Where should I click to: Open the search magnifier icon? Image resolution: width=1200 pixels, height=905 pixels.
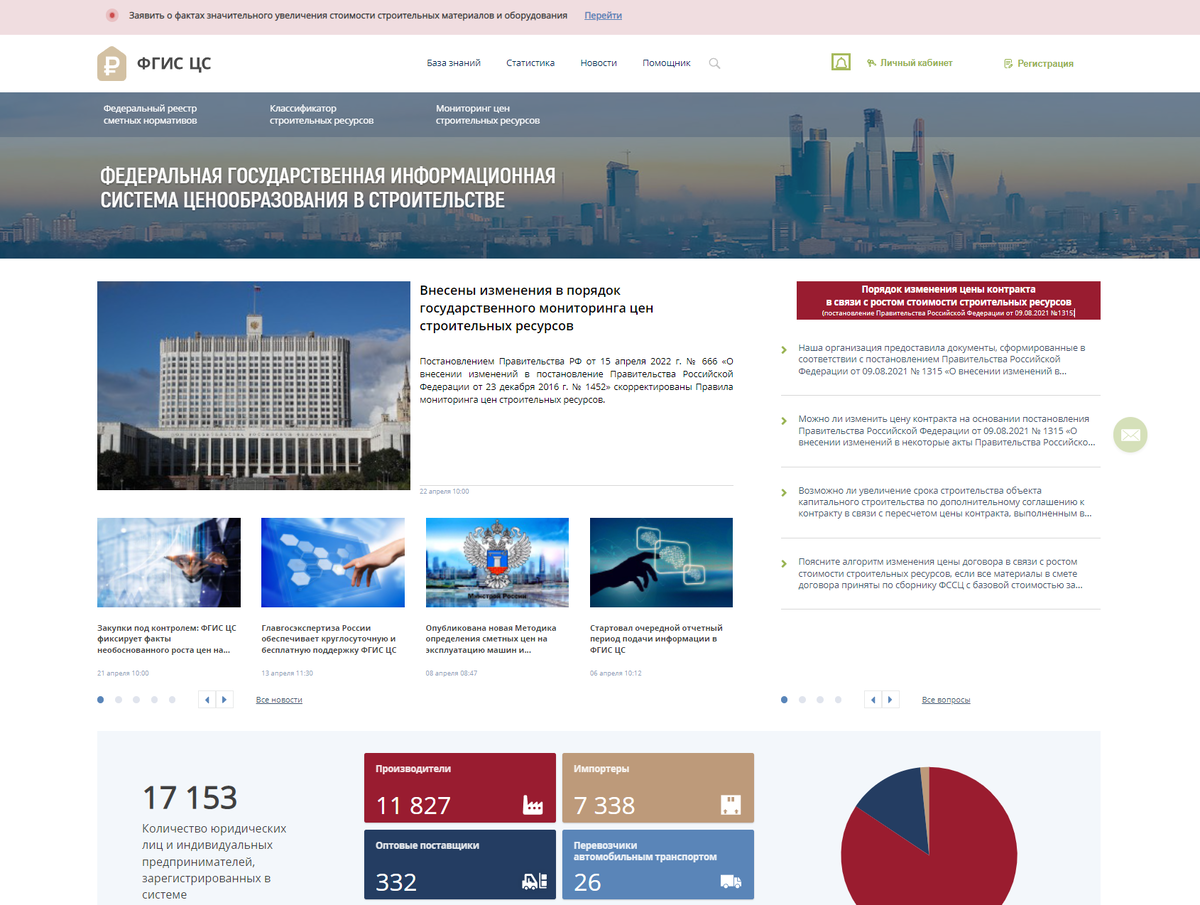tap(714, 63)
